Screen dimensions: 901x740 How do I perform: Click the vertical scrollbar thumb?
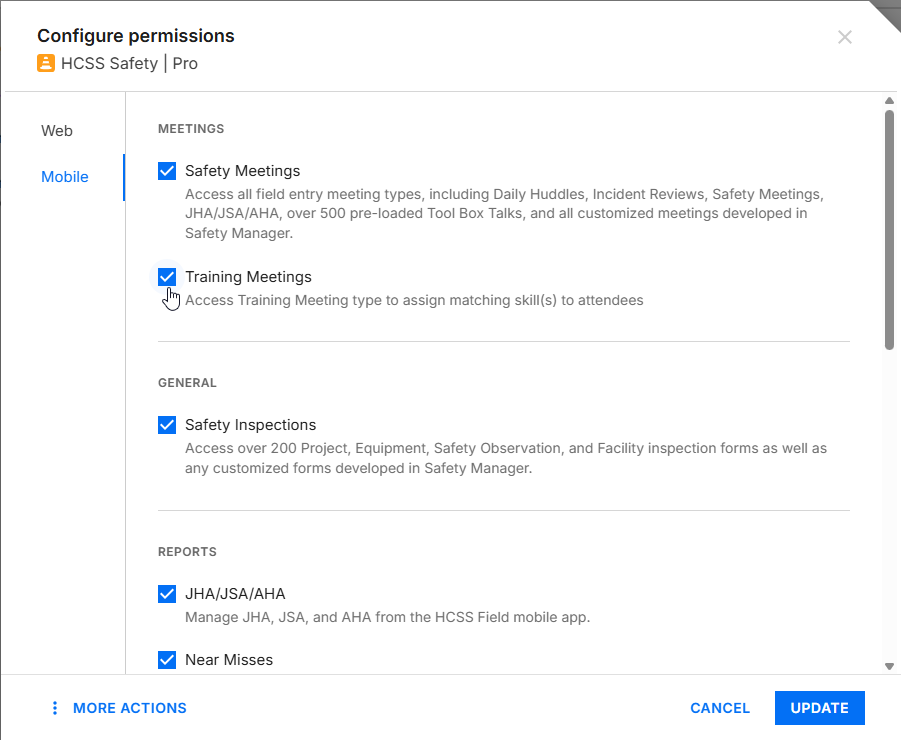click(x=889, y=230)
